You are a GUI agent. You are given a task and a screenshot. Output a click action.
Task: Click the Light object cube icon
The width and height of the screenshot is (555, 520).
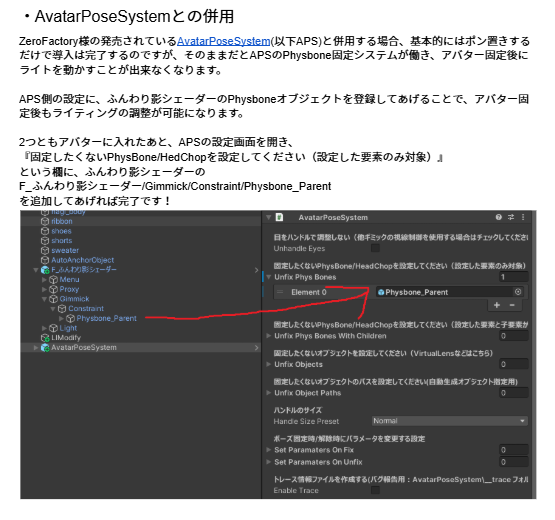pos(53,328)
